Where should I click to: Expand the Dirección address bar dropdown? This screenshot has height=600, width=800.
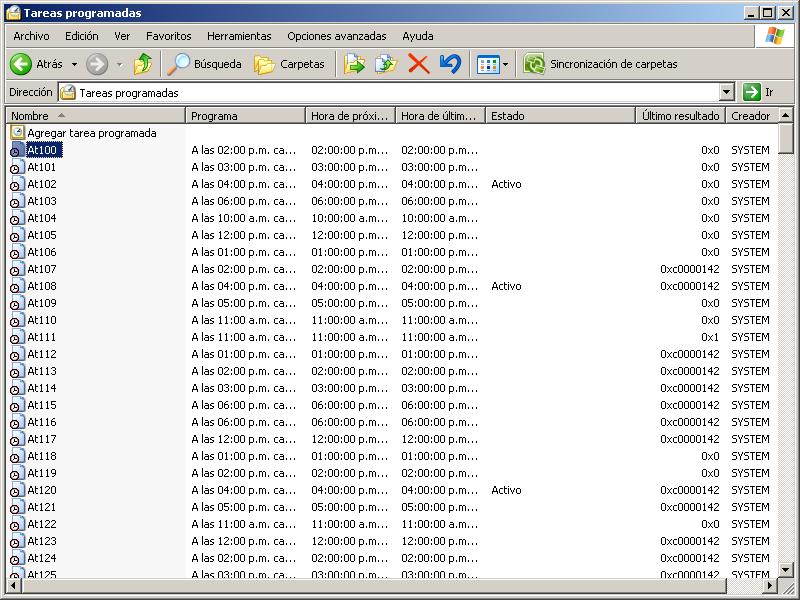[x=727, y=92]
